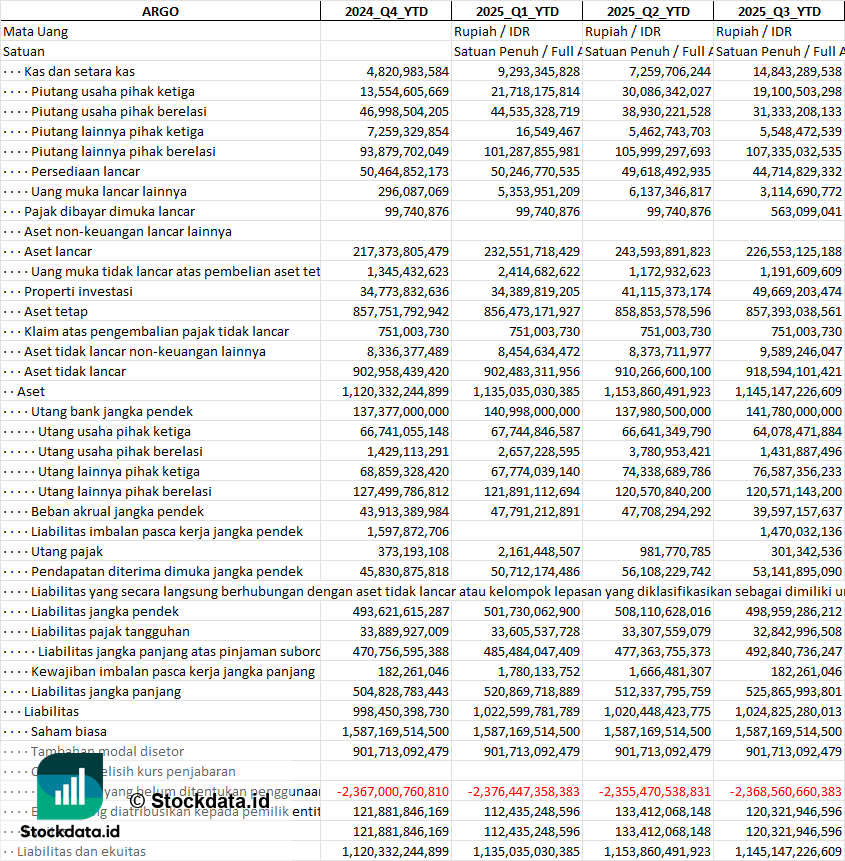Select Piutang lainnya pihak ketiga label

pos(117,132)
